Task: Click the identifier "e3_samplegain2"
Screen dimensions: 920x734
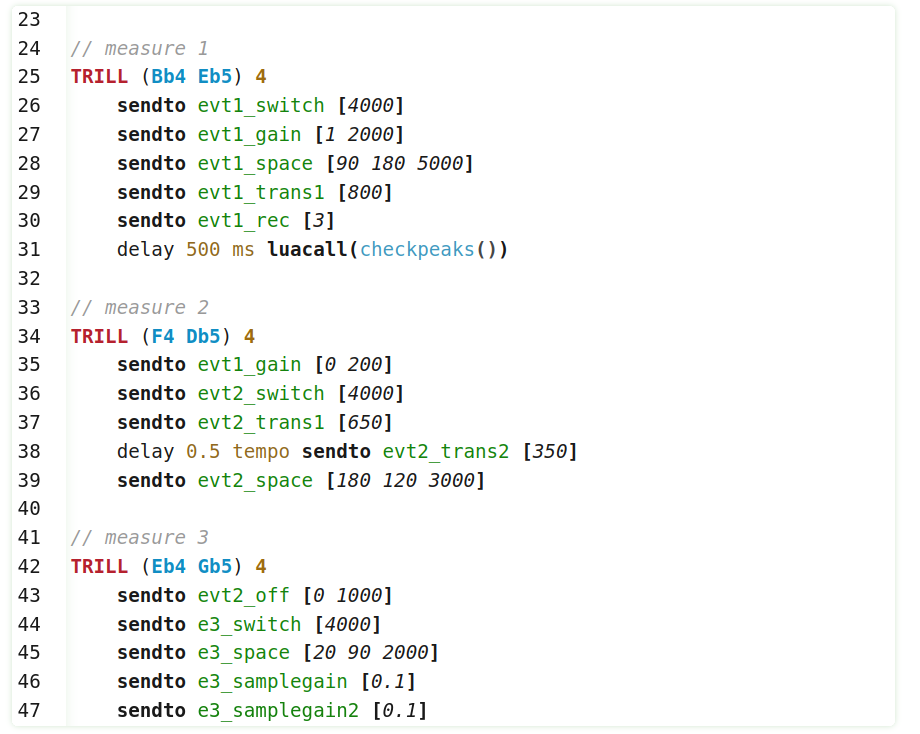Action: click(x=278, y=711)
